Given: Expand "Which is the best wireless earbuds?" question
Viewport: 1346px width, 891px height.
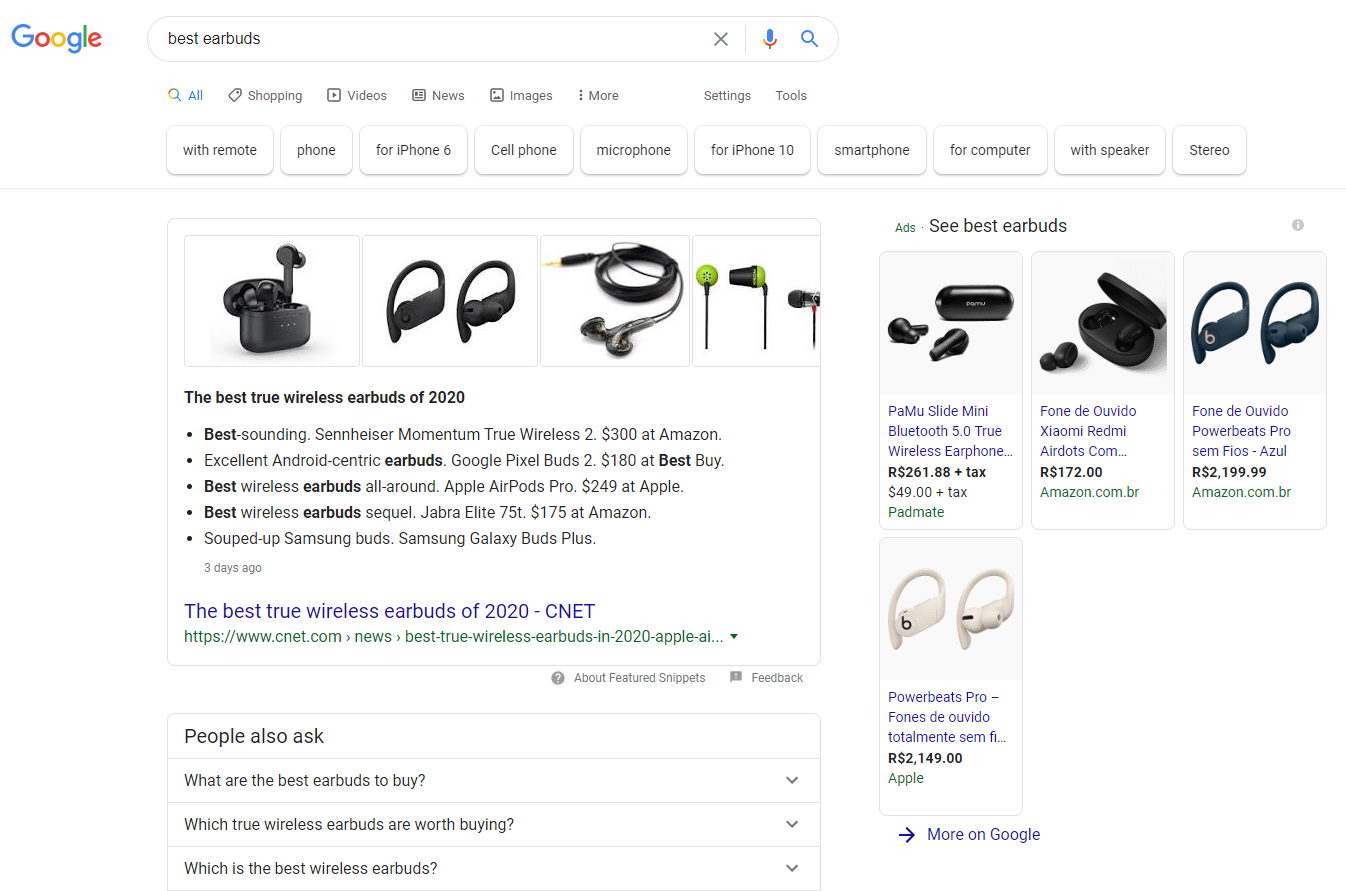Looking at the screenshot, I should [494, 868].
